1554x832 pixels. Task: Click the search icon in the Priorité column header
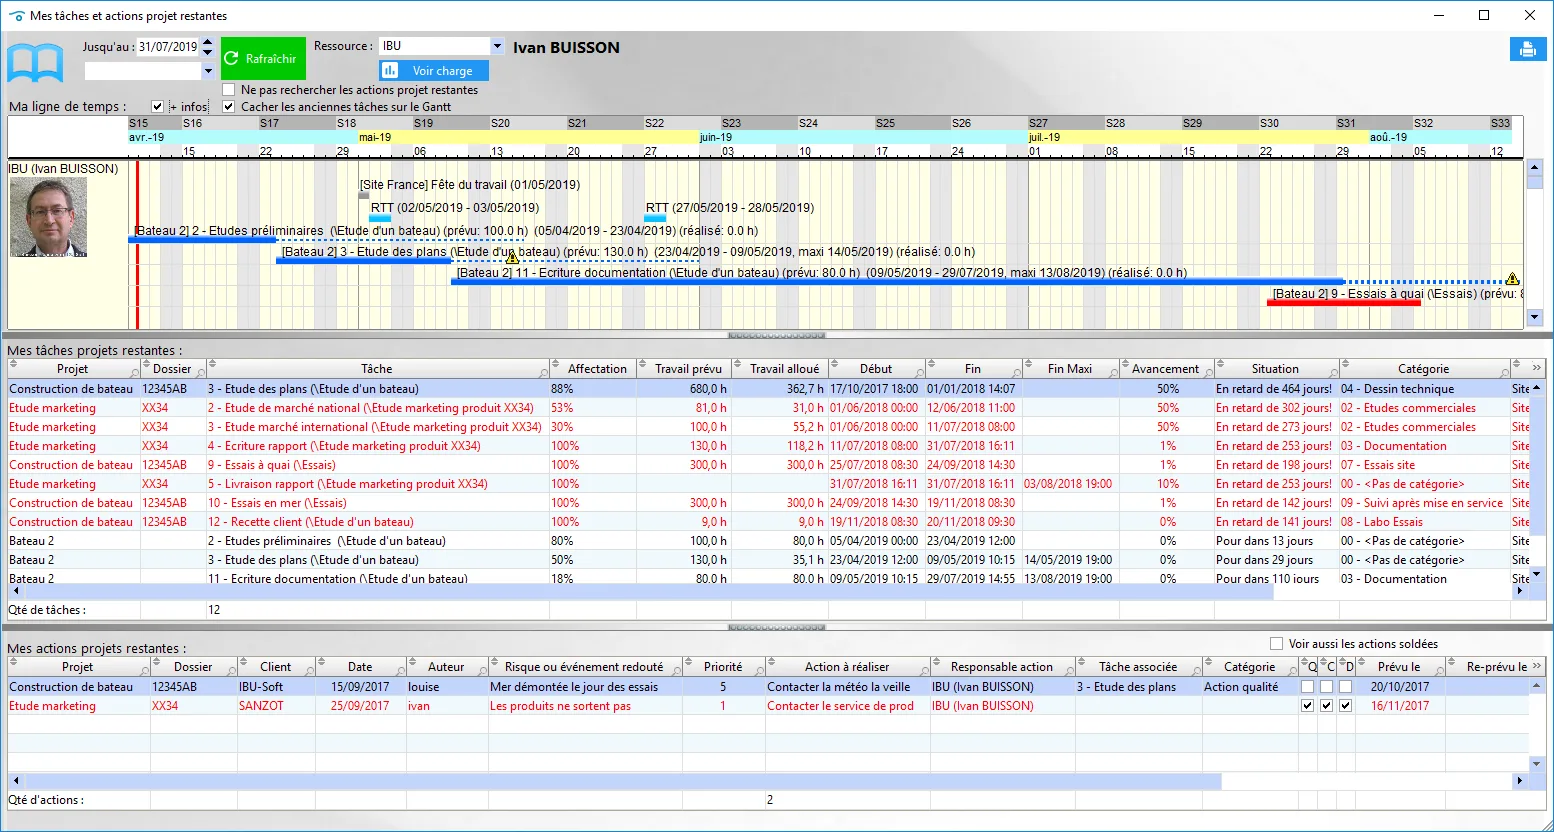[x=760, y=670]
